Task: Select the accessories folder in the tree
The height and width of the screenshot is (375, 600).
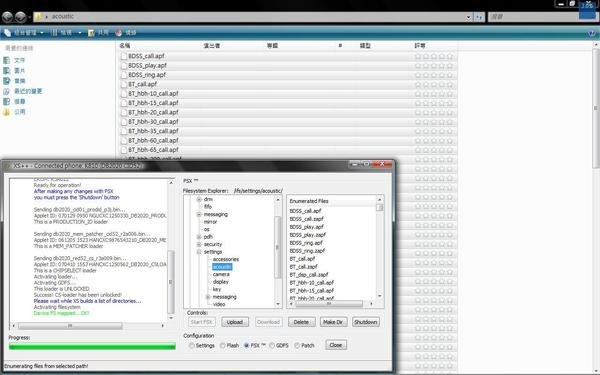Action: (226, 259)
